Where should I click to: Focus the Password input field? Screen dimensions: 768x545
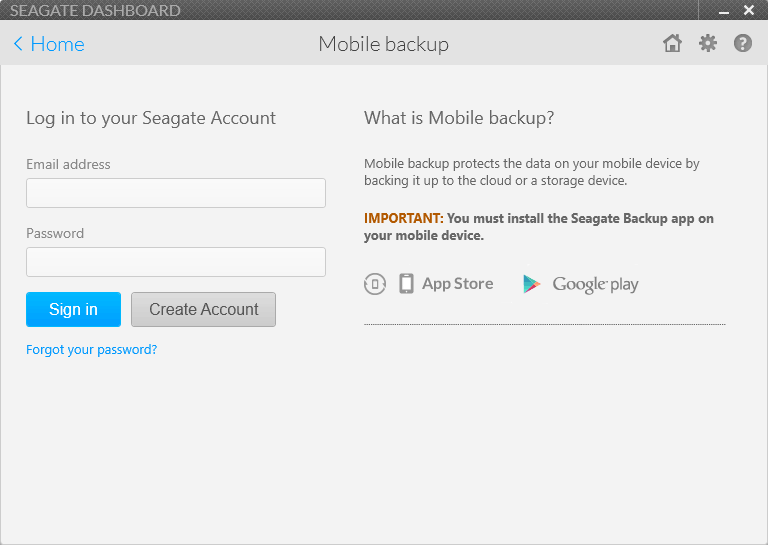[176, 262]
